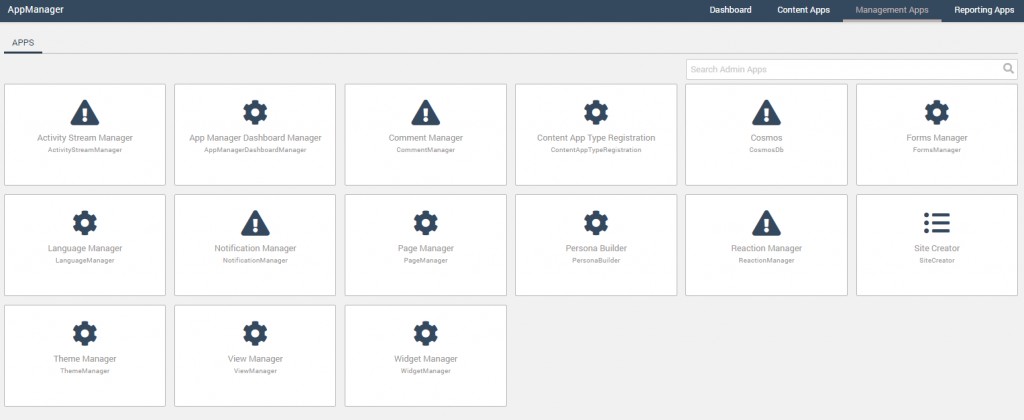
Task: Click the Search Admin Apps field
Action: (x=843, y=69)
